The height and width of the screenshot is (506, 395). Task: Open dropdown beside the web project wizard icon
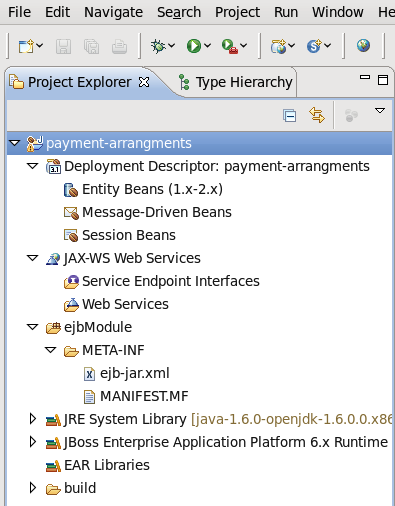[292, 45]
